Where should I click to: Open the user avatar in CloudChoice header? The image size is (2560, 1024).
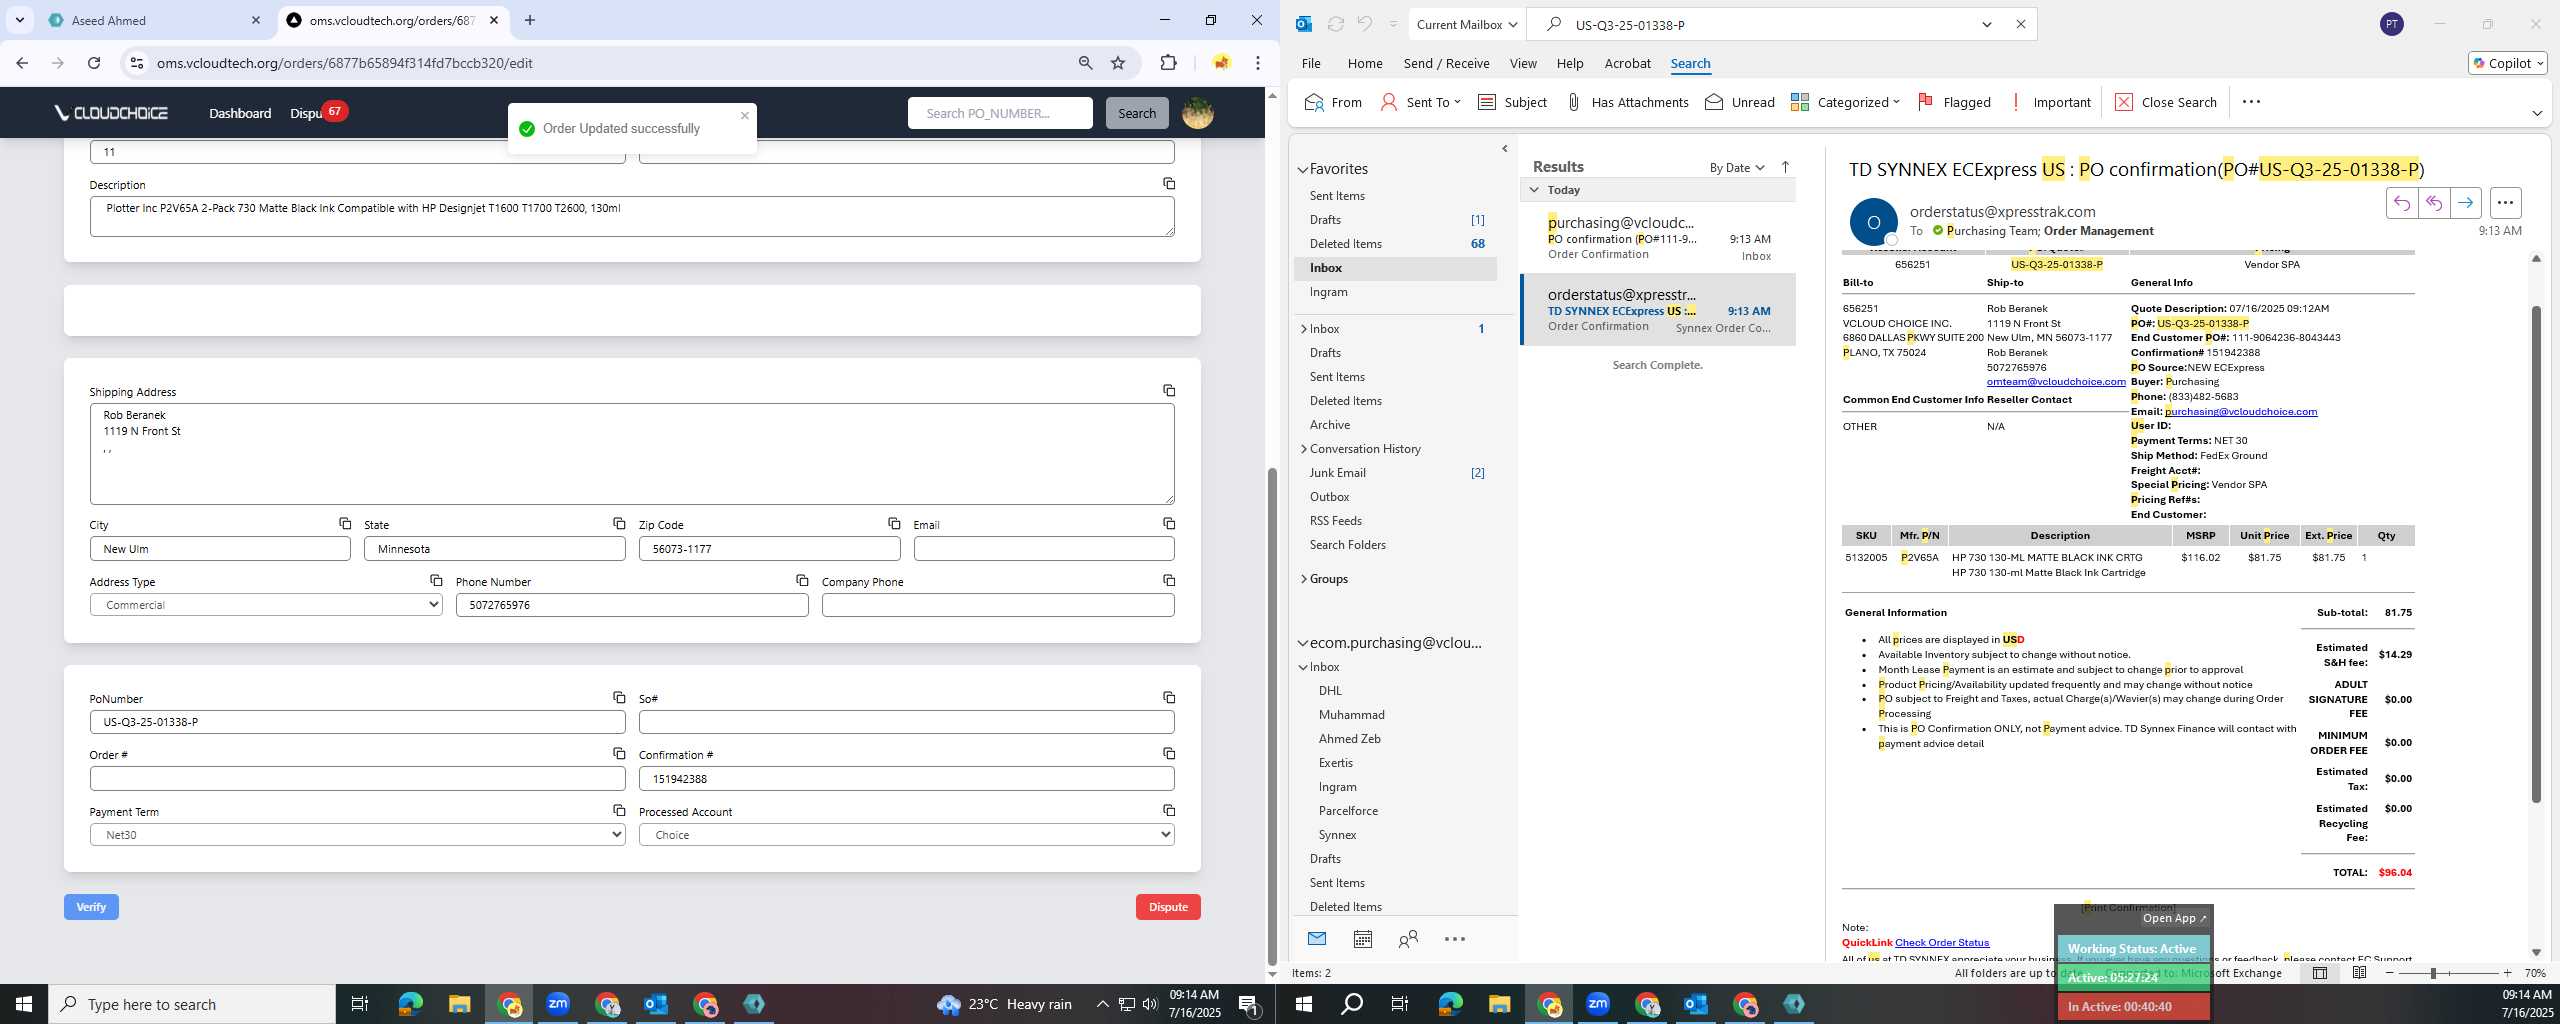[1198, 113]
